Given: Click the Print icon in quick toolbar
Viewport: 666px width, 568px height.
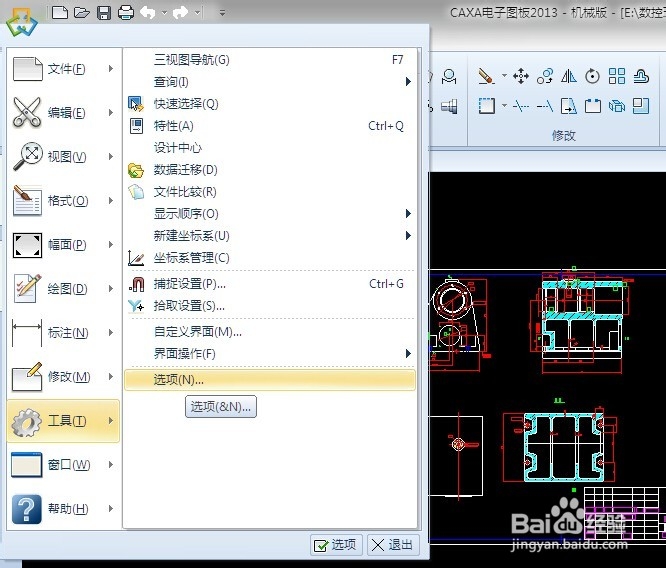Looking at the screenshot, I should click(x=126, y=13).
